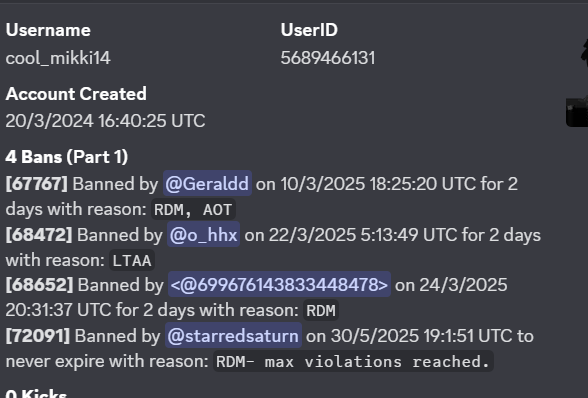Click the RDM reason code for ban 68652
This screenshot has height=398, width=588.
tap(321, 311)
